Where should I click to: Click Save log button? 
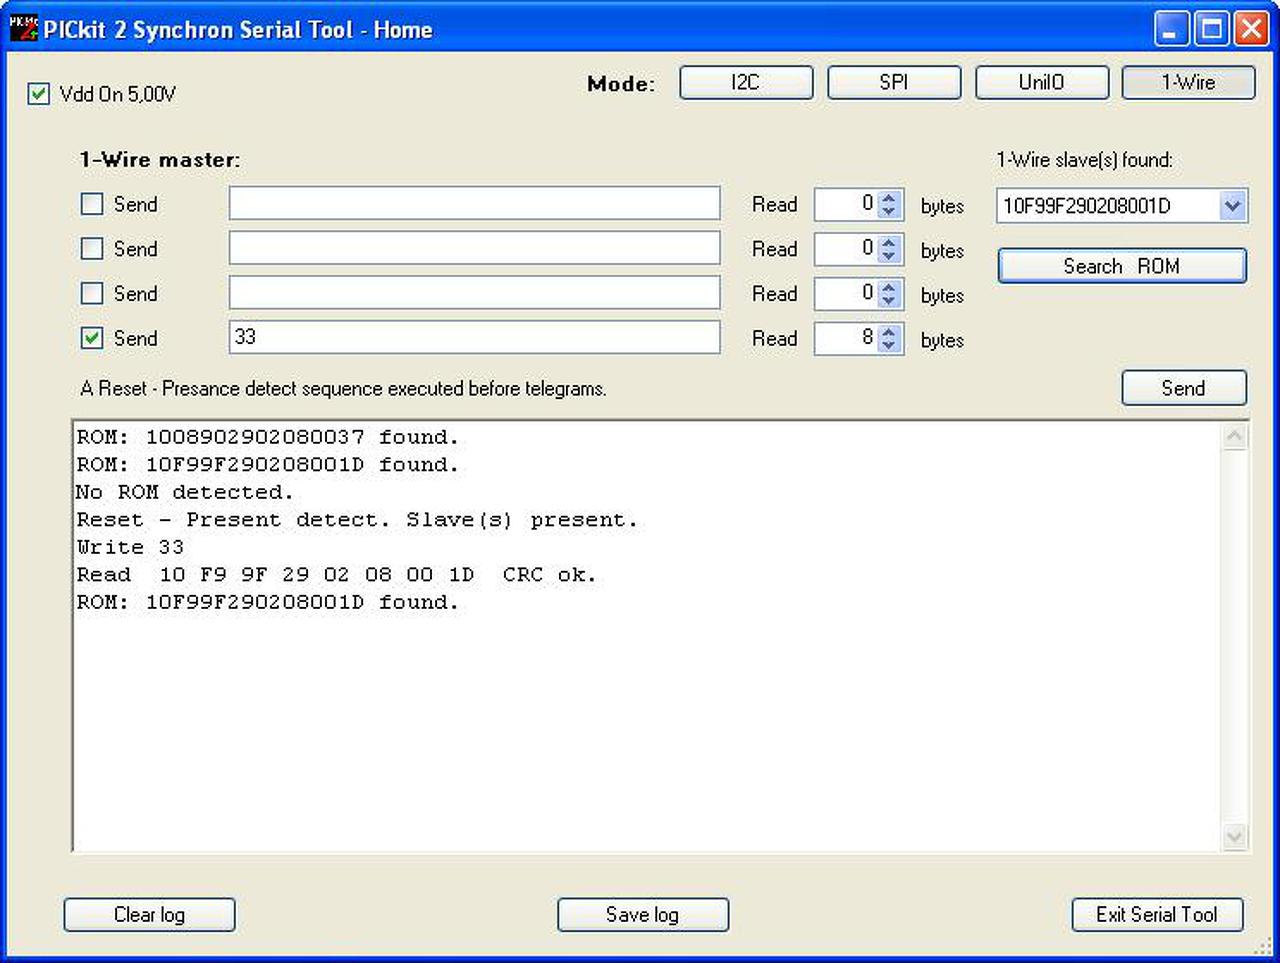(x=643, y=914)
